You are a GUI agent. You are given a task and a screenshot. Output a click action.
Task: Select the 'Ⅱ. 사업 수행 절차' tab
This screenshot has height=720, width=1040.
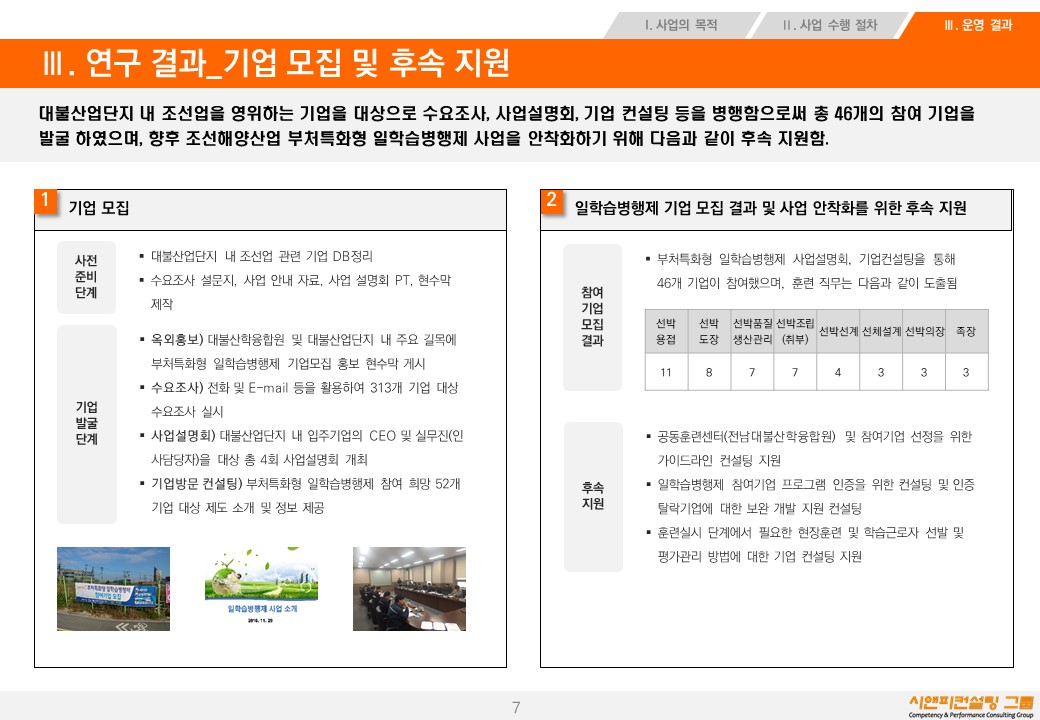point(830,25)
